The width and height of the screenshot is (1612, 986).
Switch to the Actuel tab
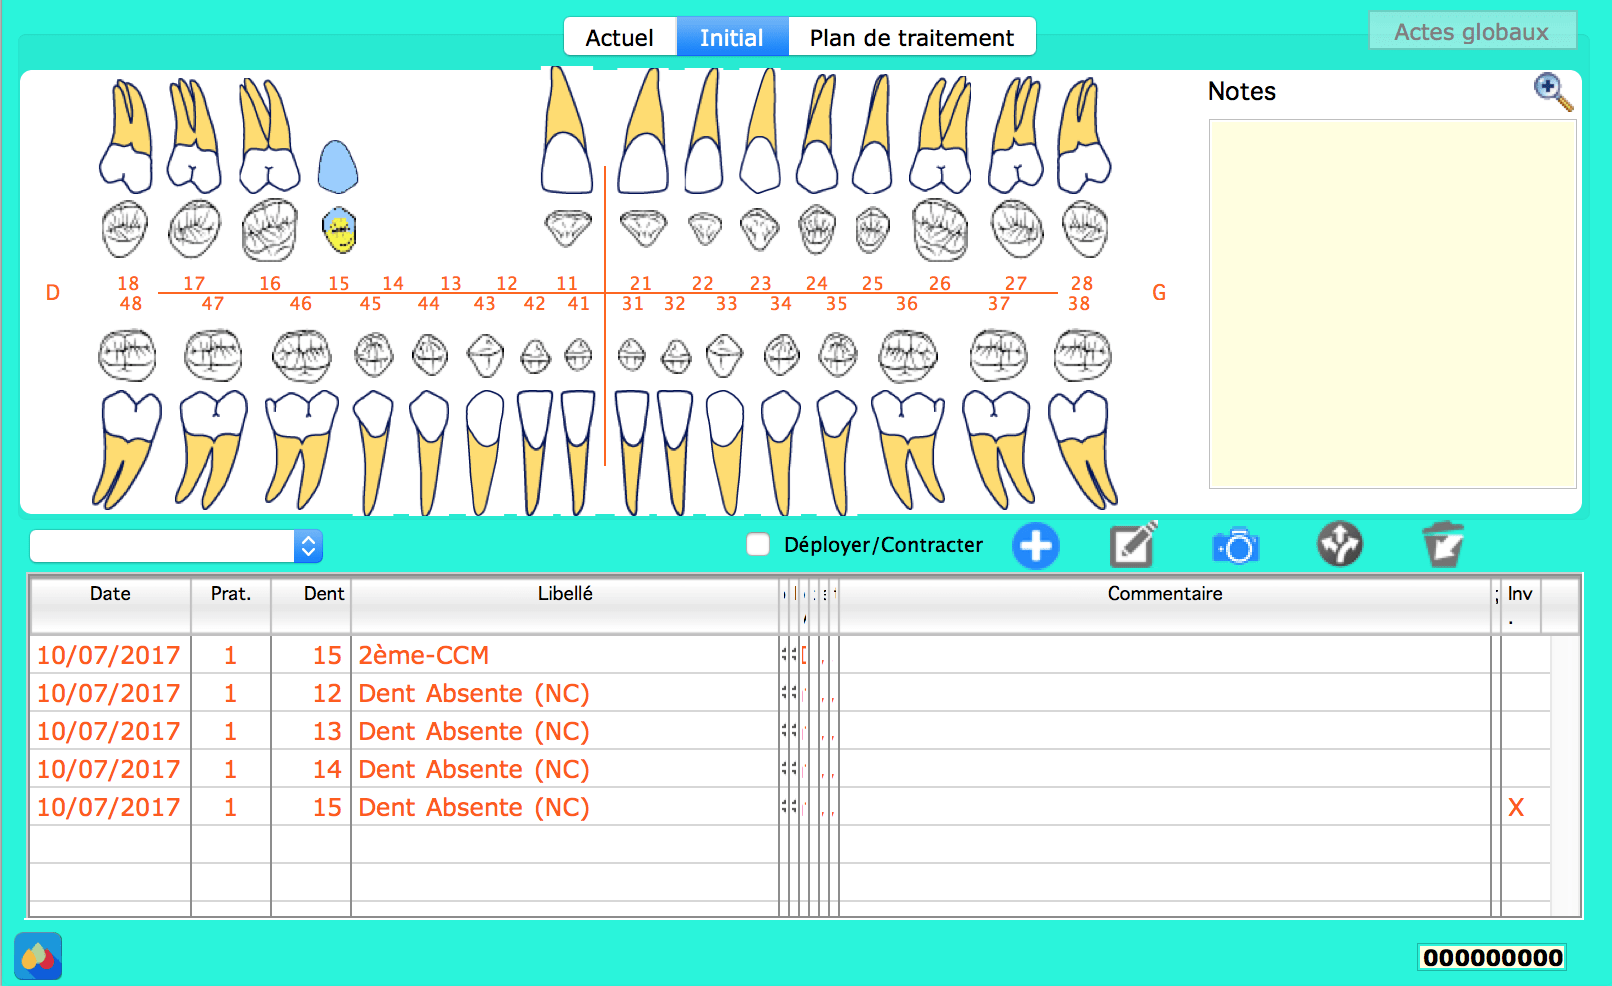[620, 38]
